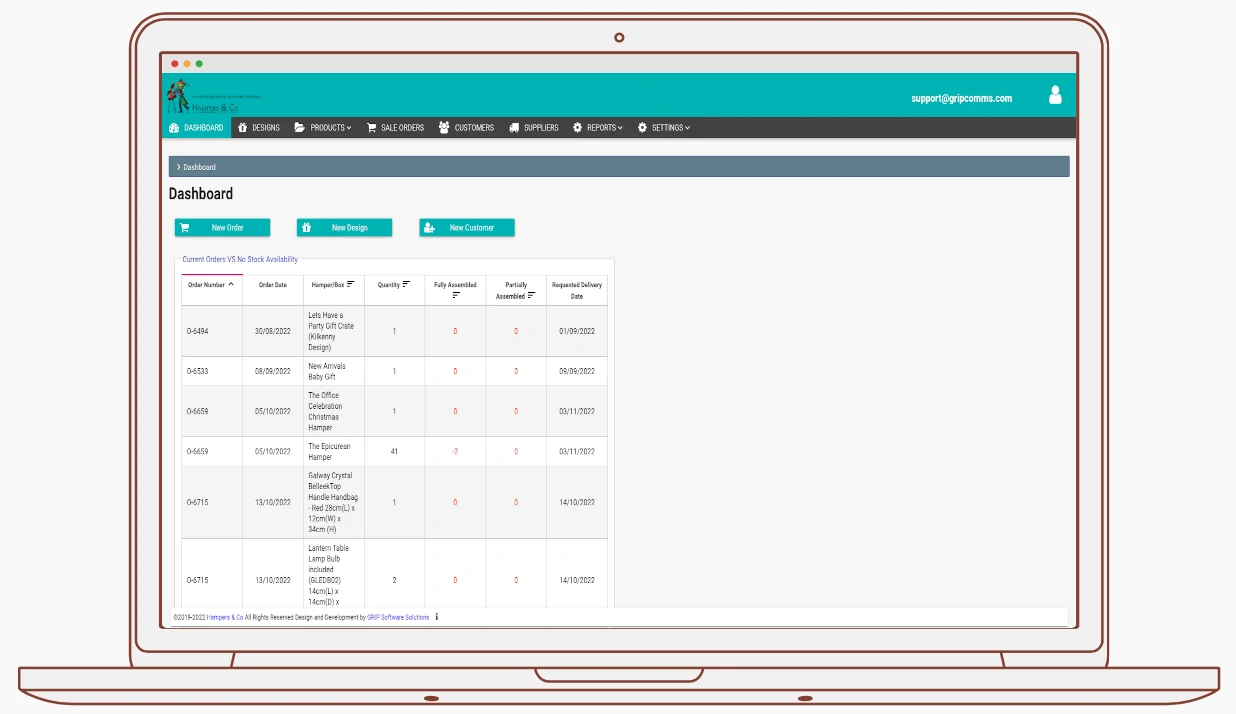The image size is (1236, 714).
Task: Click the Reports gear icon in the navbar
Action: [x=578, y=128]
